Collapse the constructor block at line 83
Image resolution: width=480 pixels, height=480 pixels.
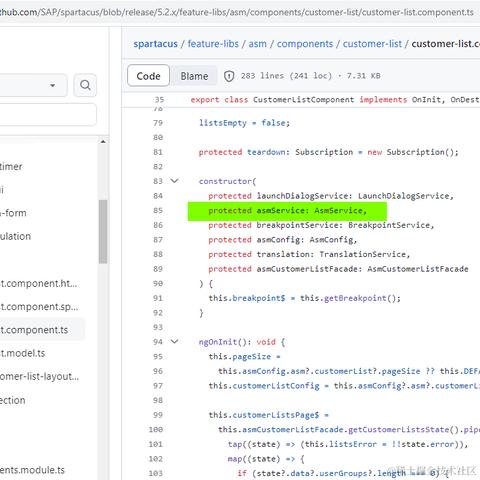click(174, 181)
